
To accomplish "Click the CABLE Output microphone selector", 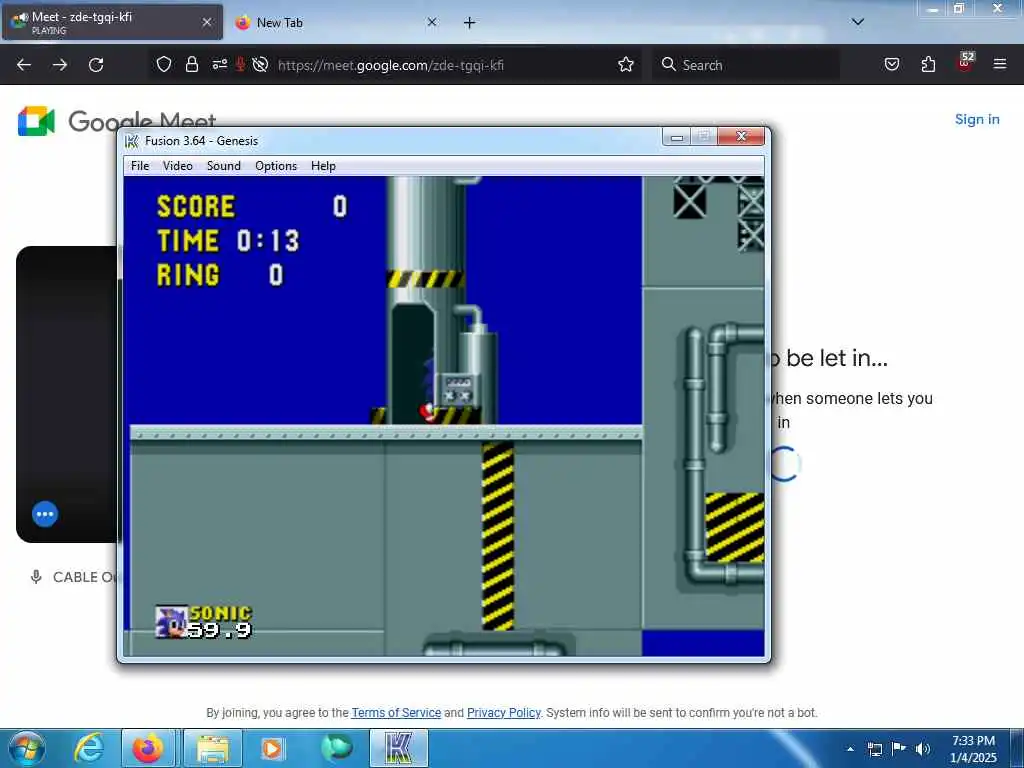I will [x=74, y=577].
